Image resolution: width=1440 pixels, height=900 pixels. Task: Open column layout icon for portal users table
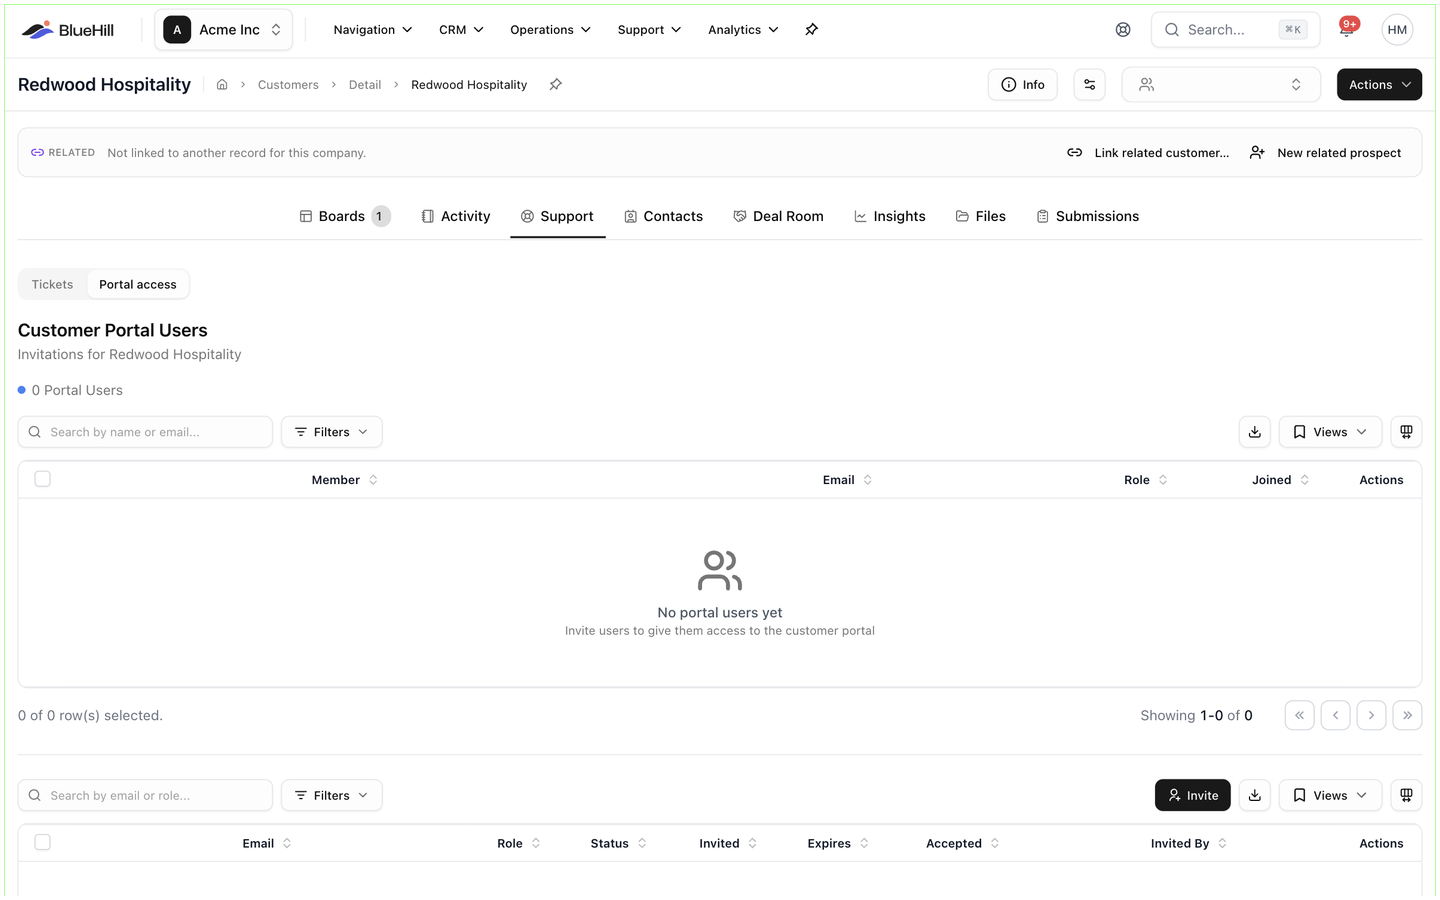[1406, 432]
